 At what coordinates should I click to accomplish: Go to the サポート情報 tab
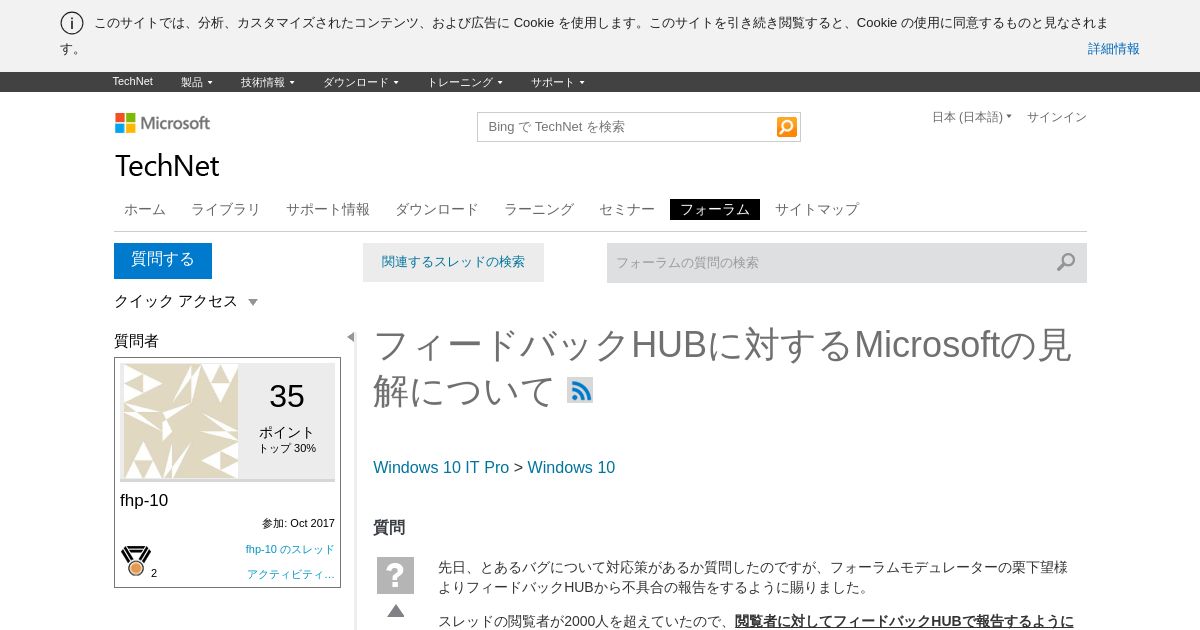pos(328,209)
